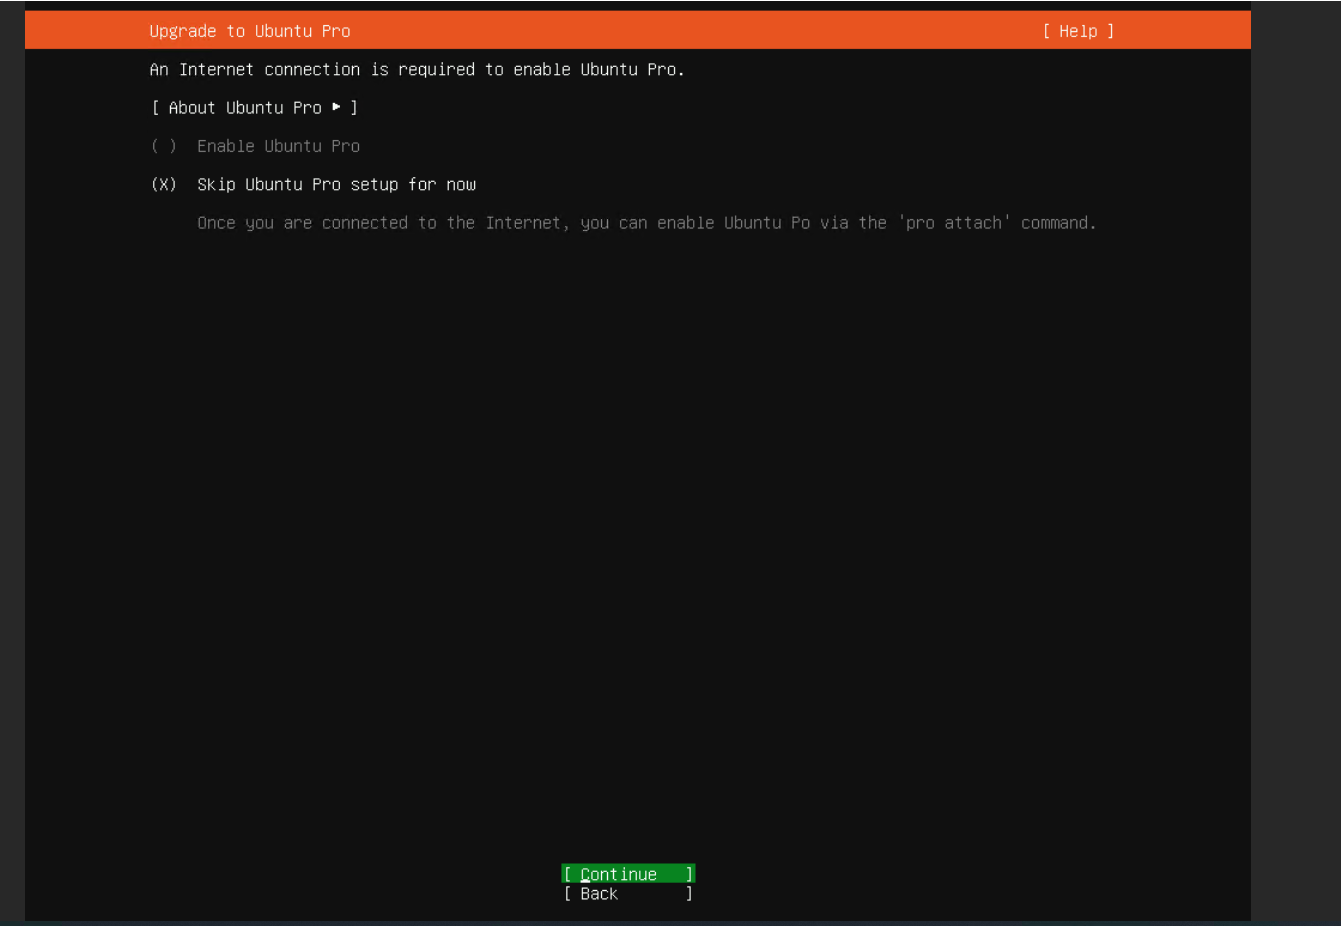Click the word 'Internet' in the hint line
Viewport: 1341px width, 926px height.
click(523, 223)
